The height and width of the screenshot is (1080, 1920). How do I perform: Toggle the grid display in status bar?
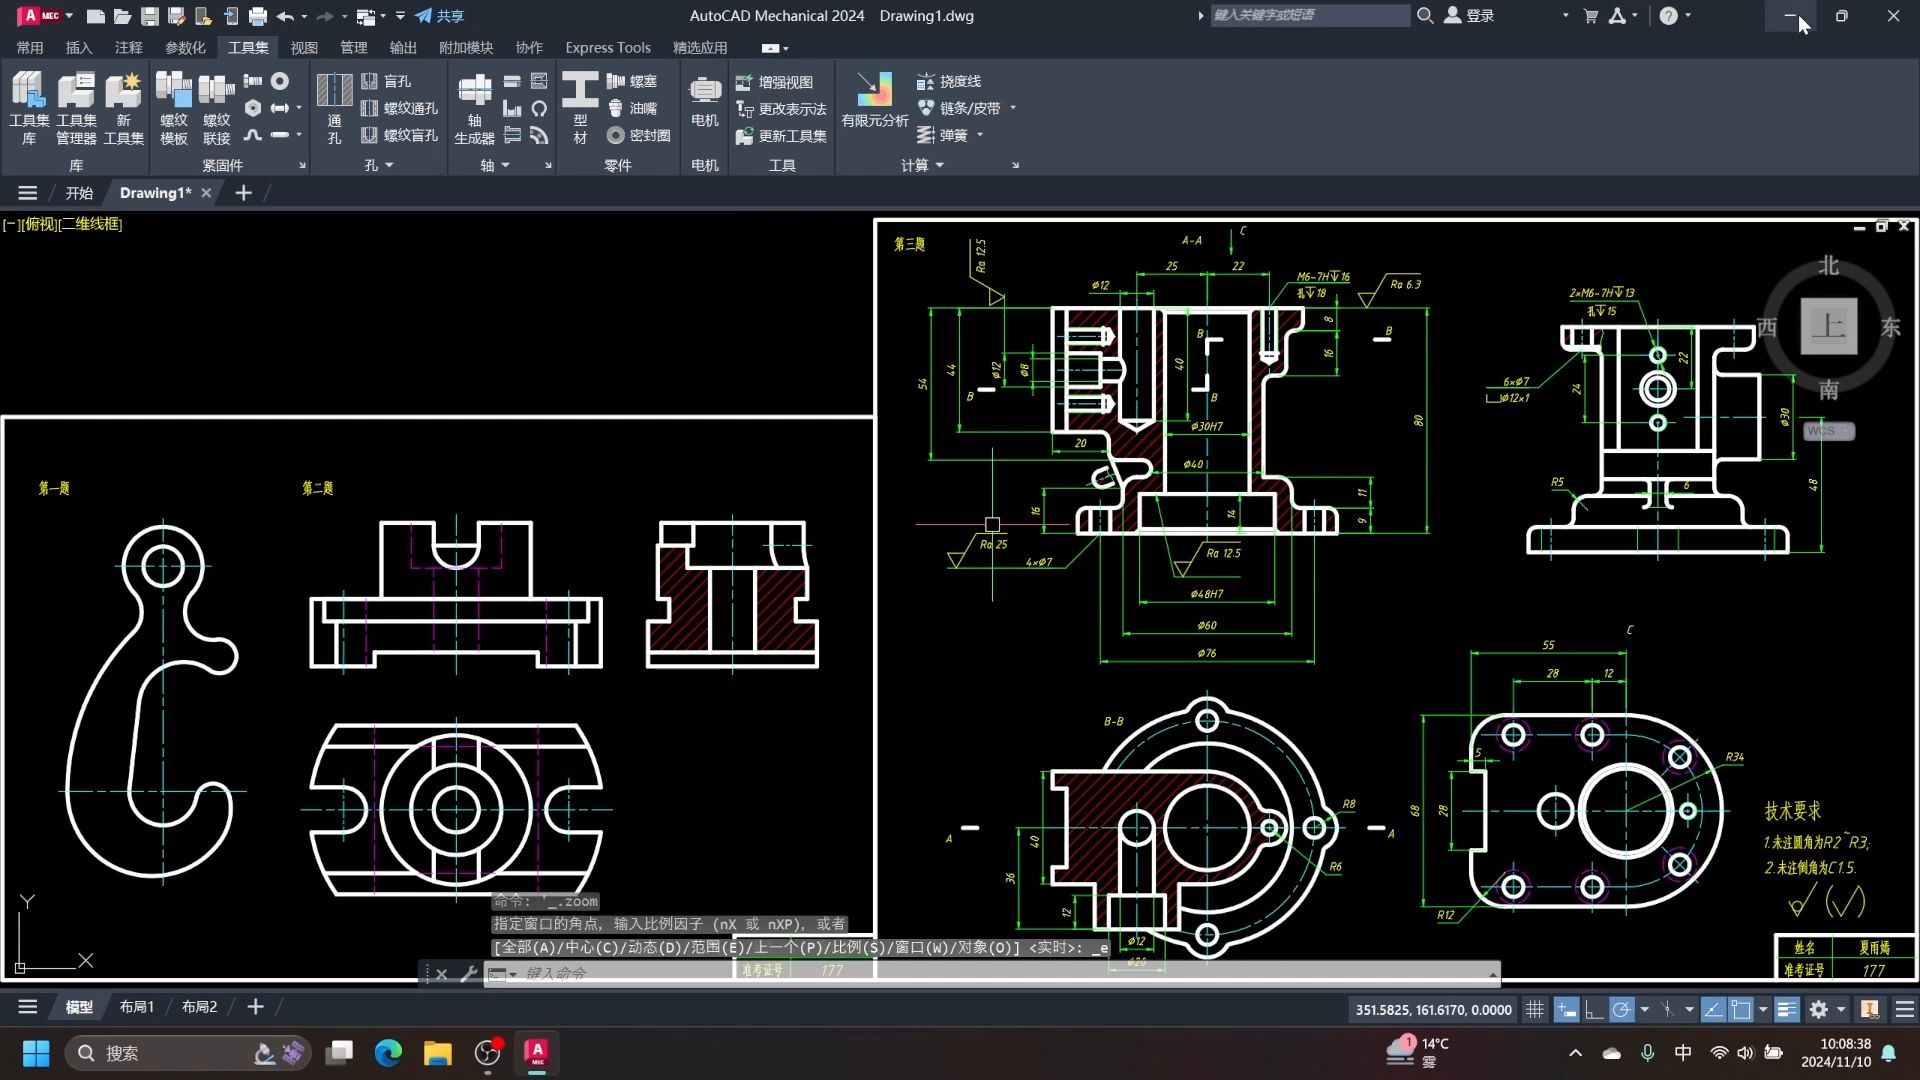click(1535, 1010)
